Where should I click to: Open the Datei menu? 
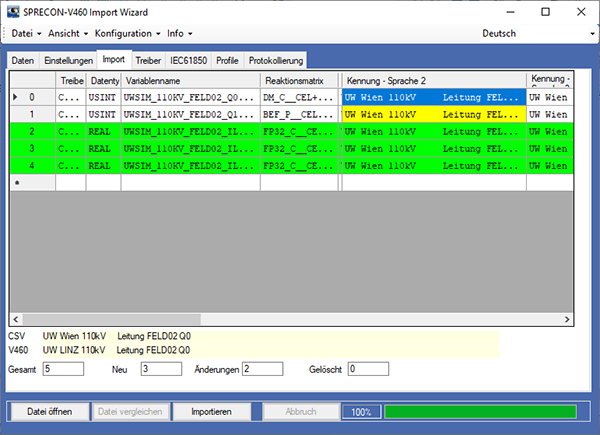(x=26, y=34)
